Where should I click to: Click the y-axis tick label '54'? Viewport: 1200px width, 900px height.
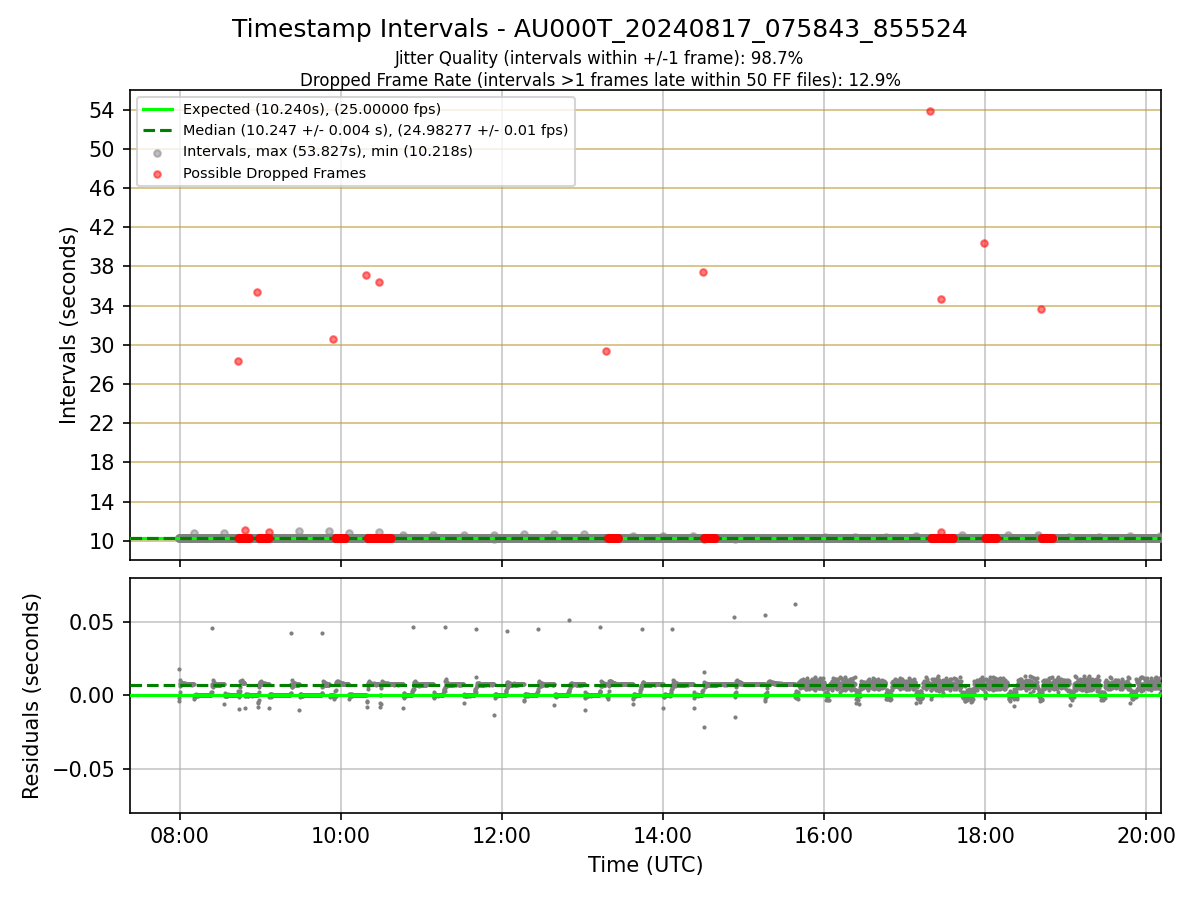pyautogui.click(x=103, y=110)
